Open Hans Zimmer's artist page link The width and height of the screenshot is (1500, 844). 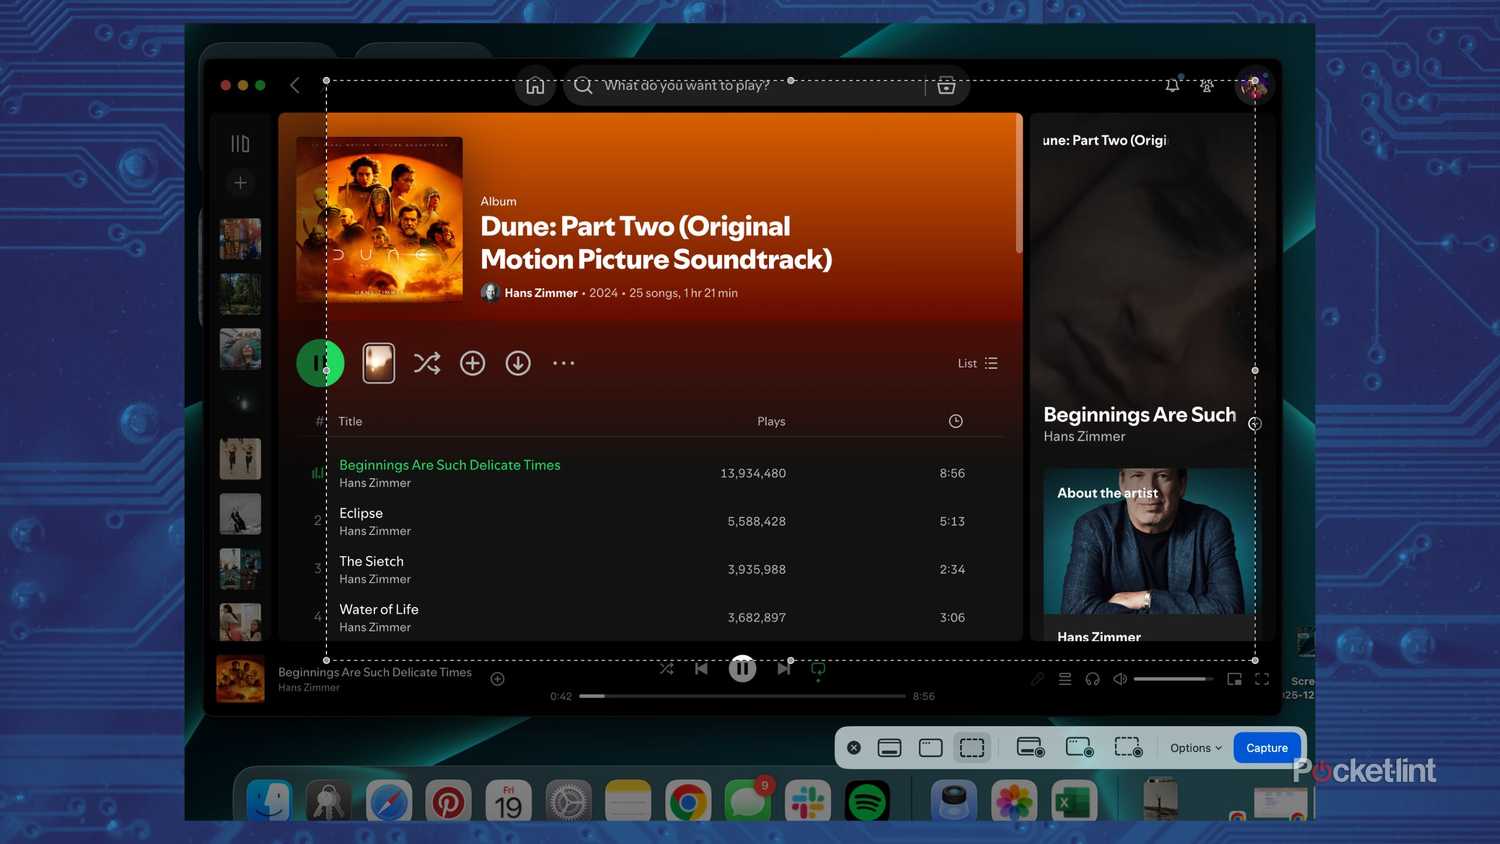540,292
